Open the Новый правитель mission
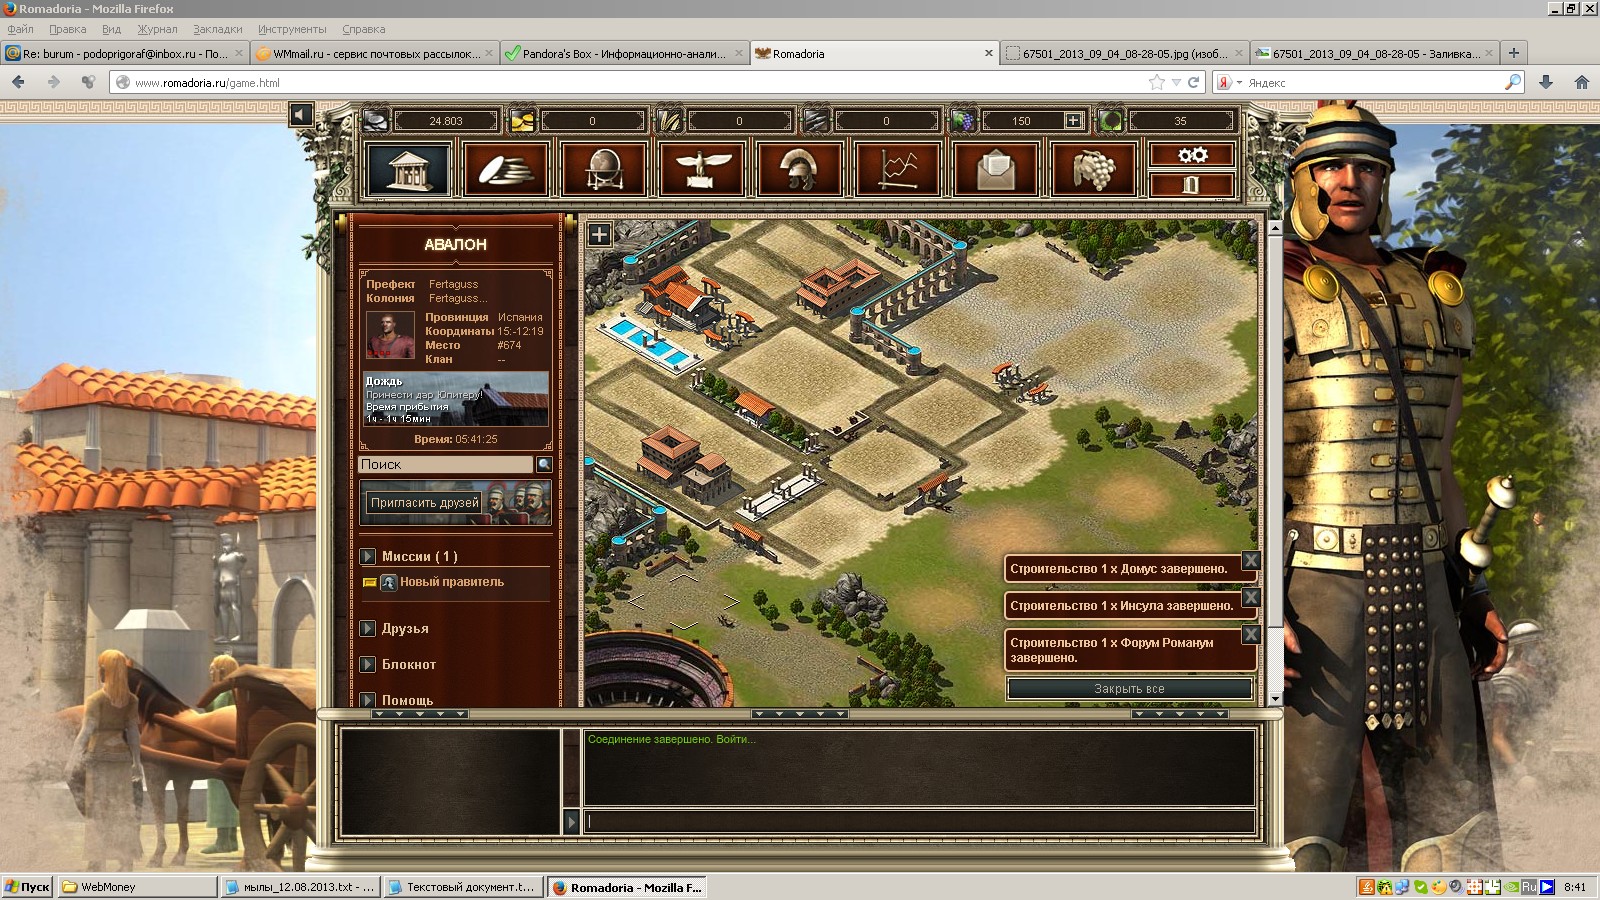The height and width of the screenshot is (900, 1600). click(452, 582)
